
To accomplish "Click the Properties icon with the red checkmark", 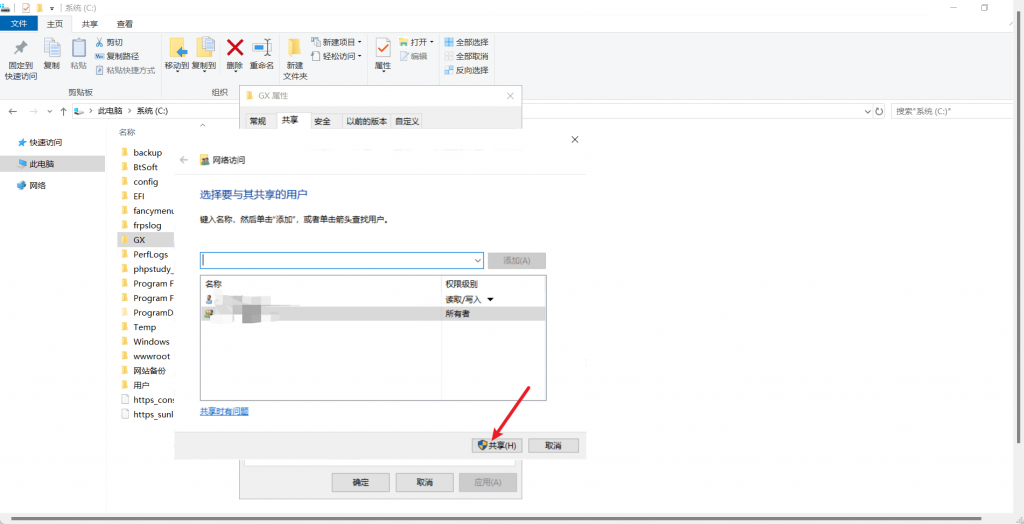I will click(383, 48).
